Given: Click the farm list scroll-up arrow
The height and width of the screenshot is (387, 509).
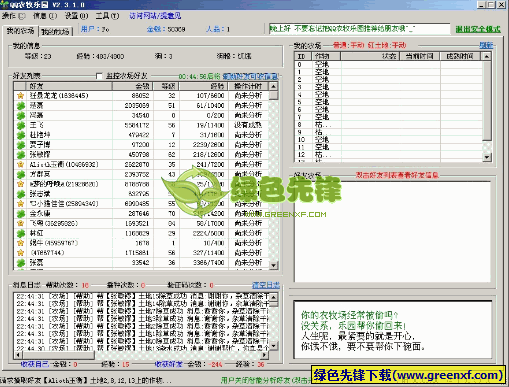Looking at the screenshot, I should [487, 56].
